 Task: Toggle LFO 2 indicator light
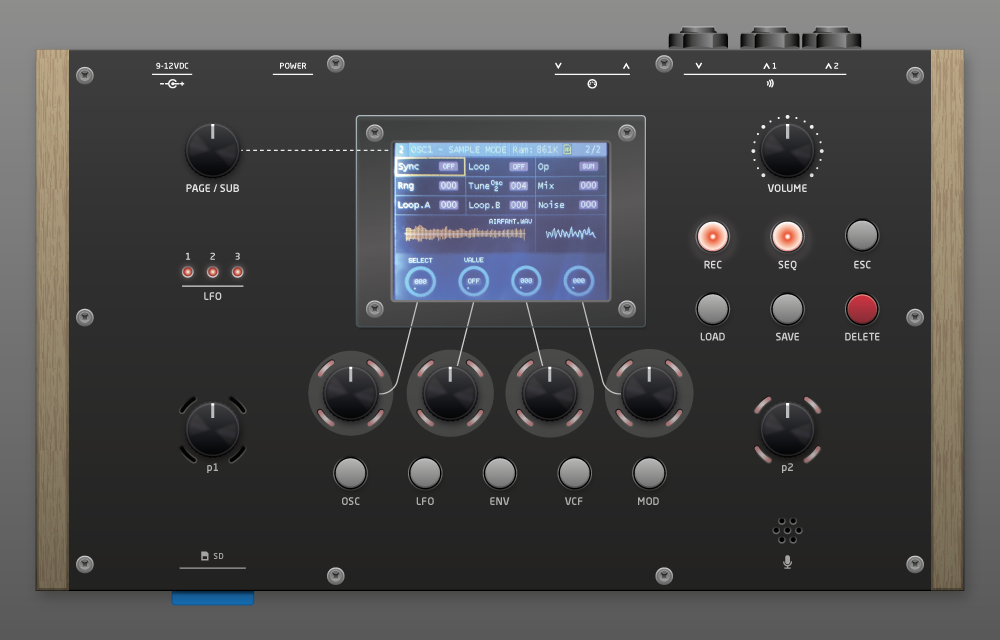point(212,271)
